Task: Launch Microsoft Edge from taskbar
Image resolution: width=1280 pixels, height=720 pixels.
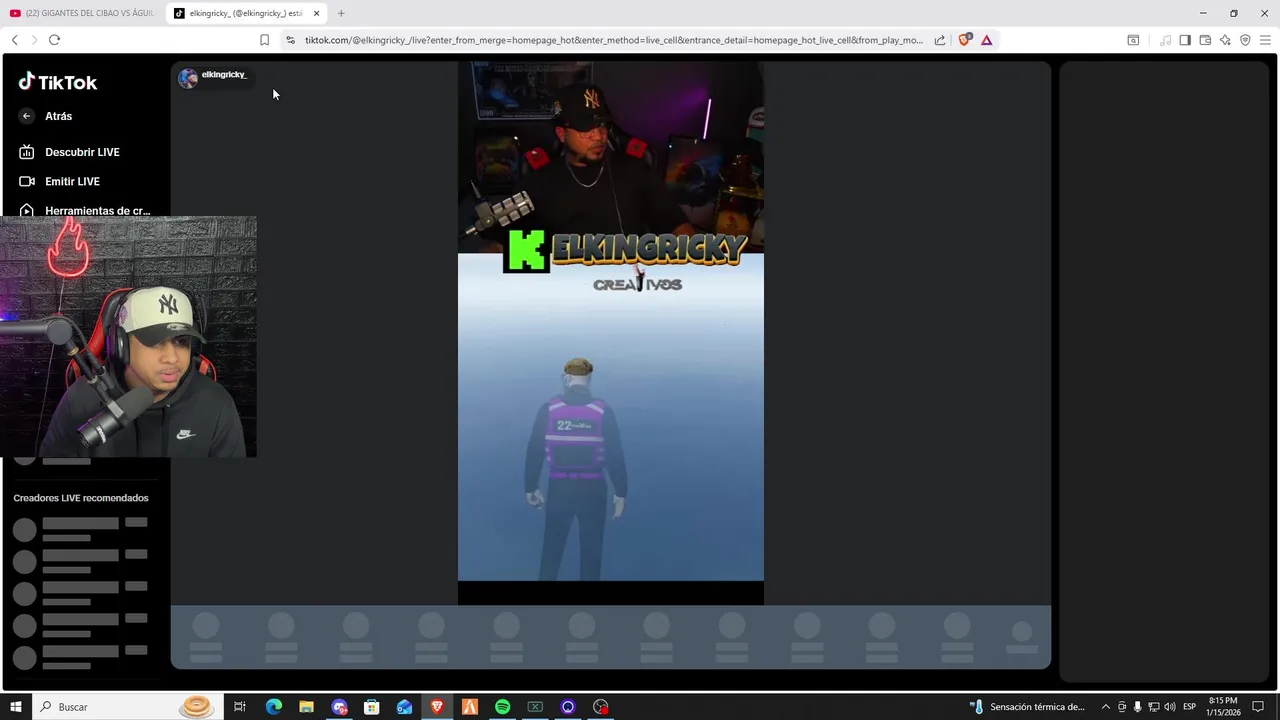Action: pos(274,707)
